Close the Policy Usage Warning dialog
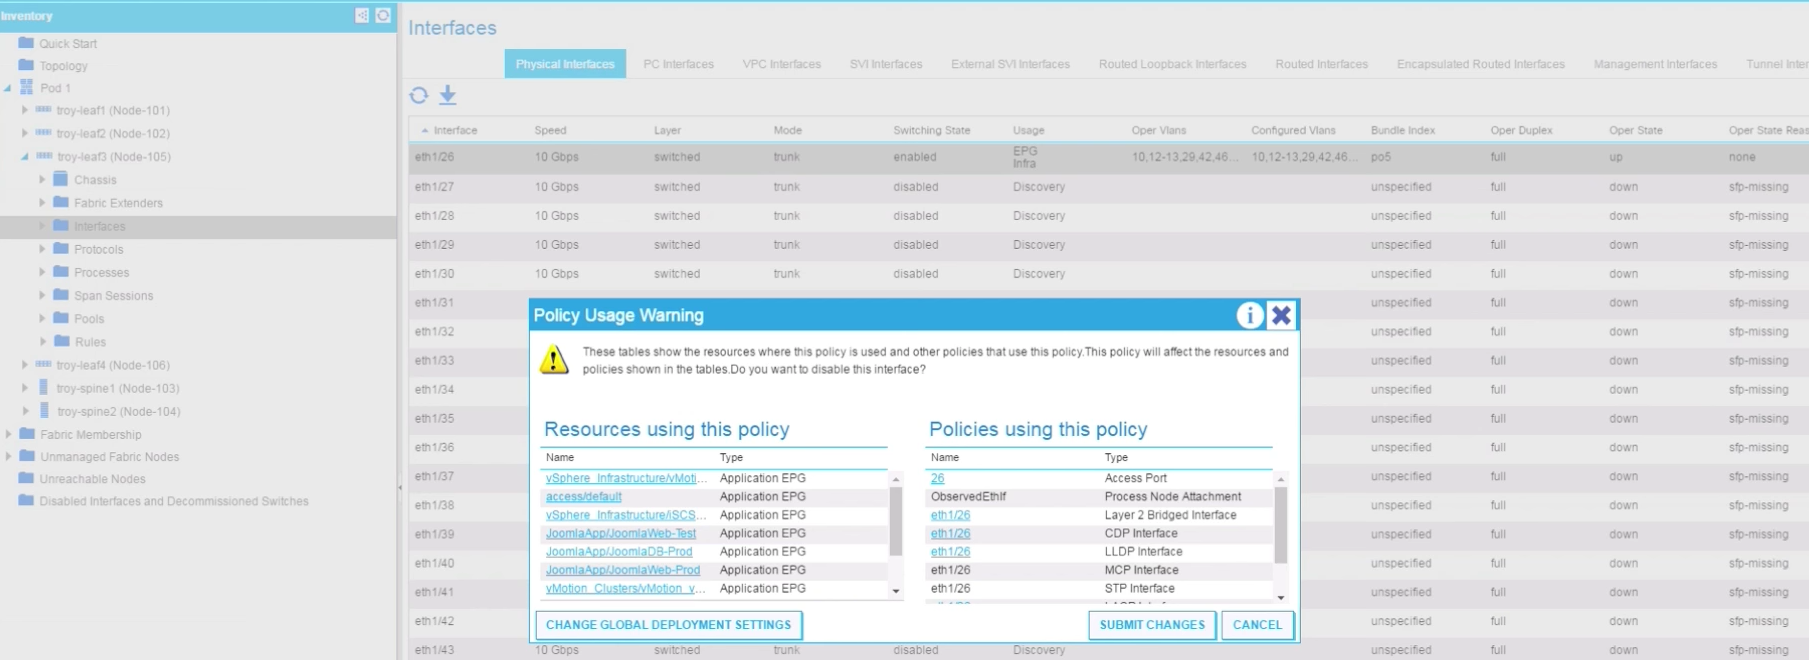This screenshot has height=660, width=1809. (1281, 316)
